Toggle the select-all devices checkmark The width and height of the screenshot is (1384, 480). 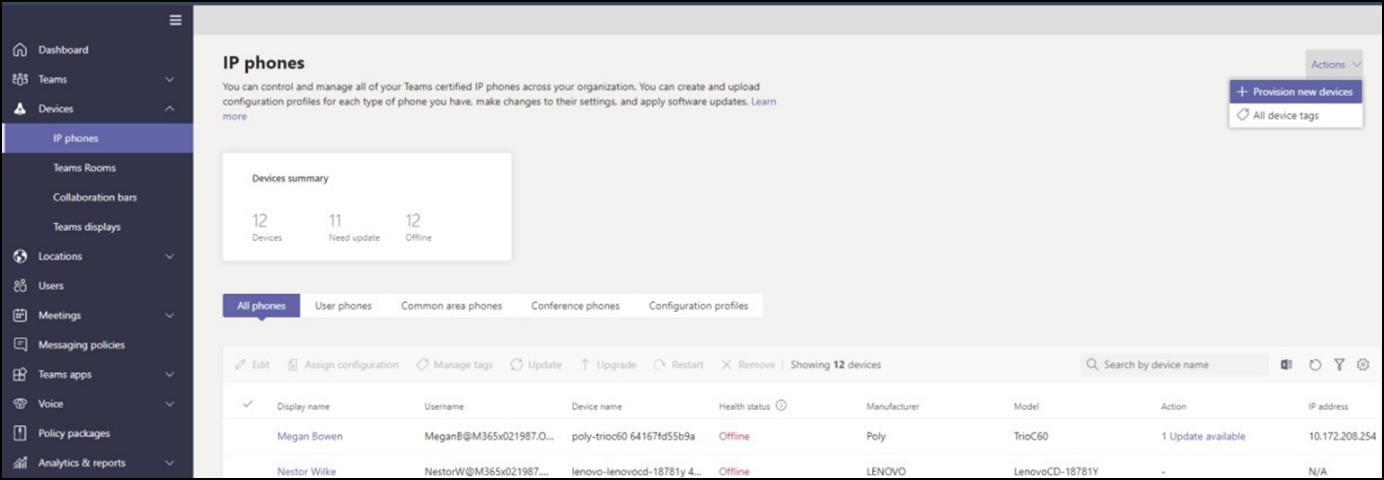pos(248,405)
